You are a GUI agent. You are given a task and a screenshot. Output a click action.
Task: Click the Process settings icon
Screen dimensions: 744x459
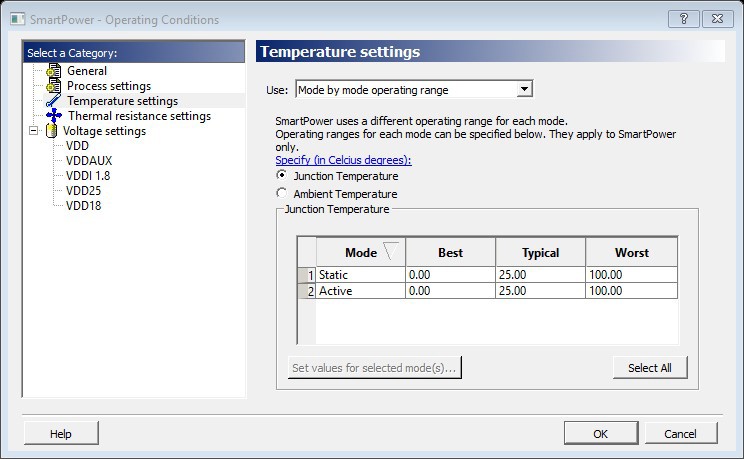click(54, 87)
